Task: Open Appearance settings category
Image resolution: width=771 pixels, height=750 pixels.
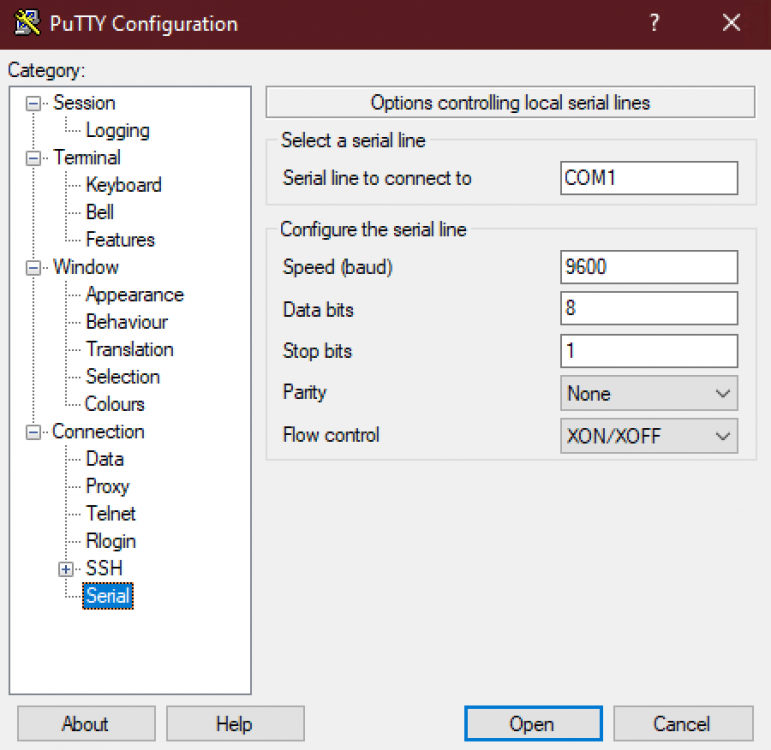Action: pyautogui.click(x=134, y=295)
